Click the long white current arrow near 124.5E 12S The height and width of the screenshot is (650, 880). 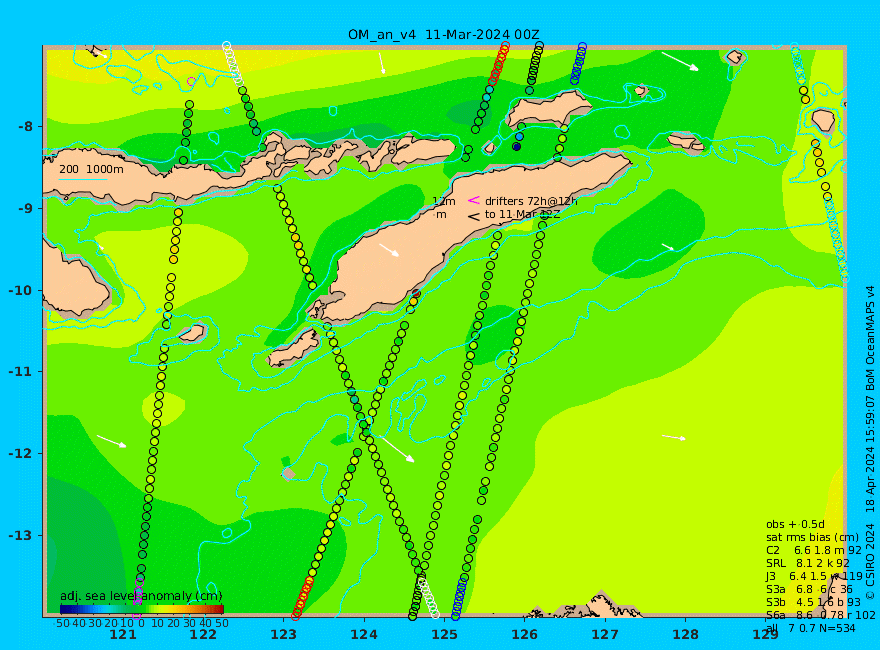397,448
